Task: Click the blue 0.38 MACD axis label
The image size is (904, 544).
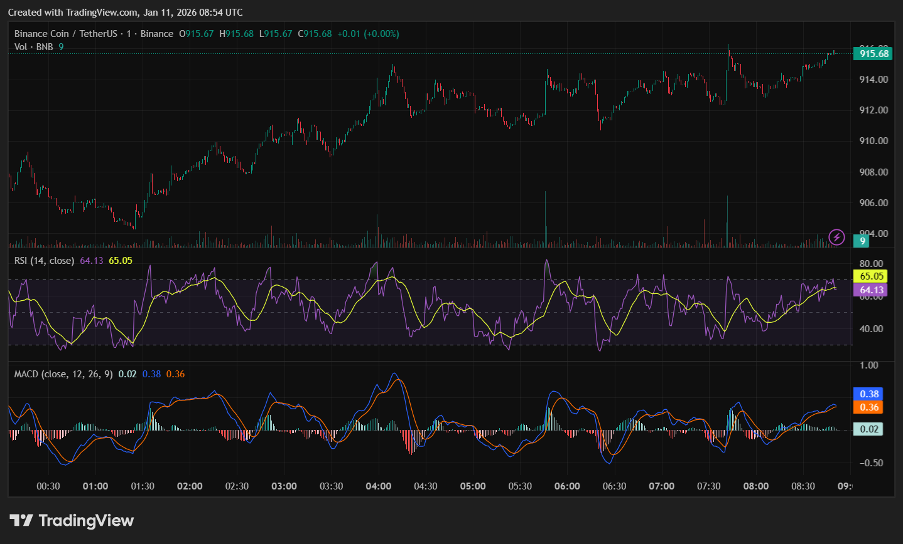Action: (869, 394)
